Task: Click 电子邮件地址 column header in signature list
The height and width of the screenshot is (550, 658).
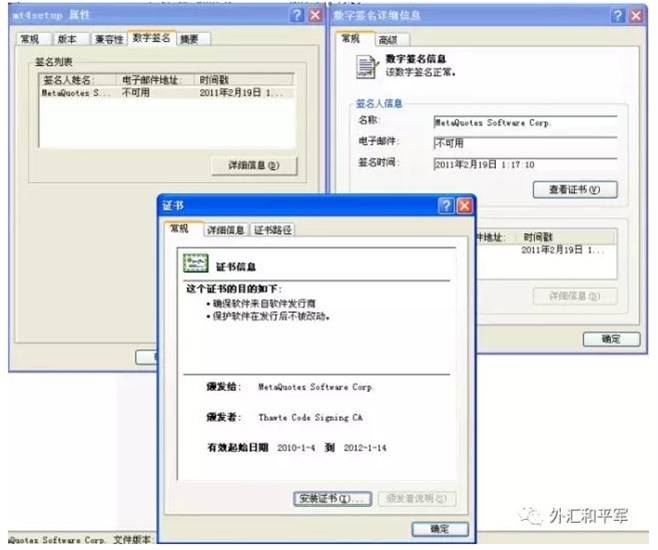Action: click(x=155, y=80)
